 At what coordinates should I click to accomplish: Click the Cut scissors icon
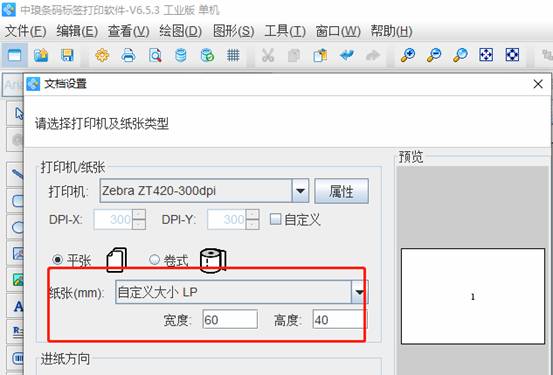pos(268,55)
